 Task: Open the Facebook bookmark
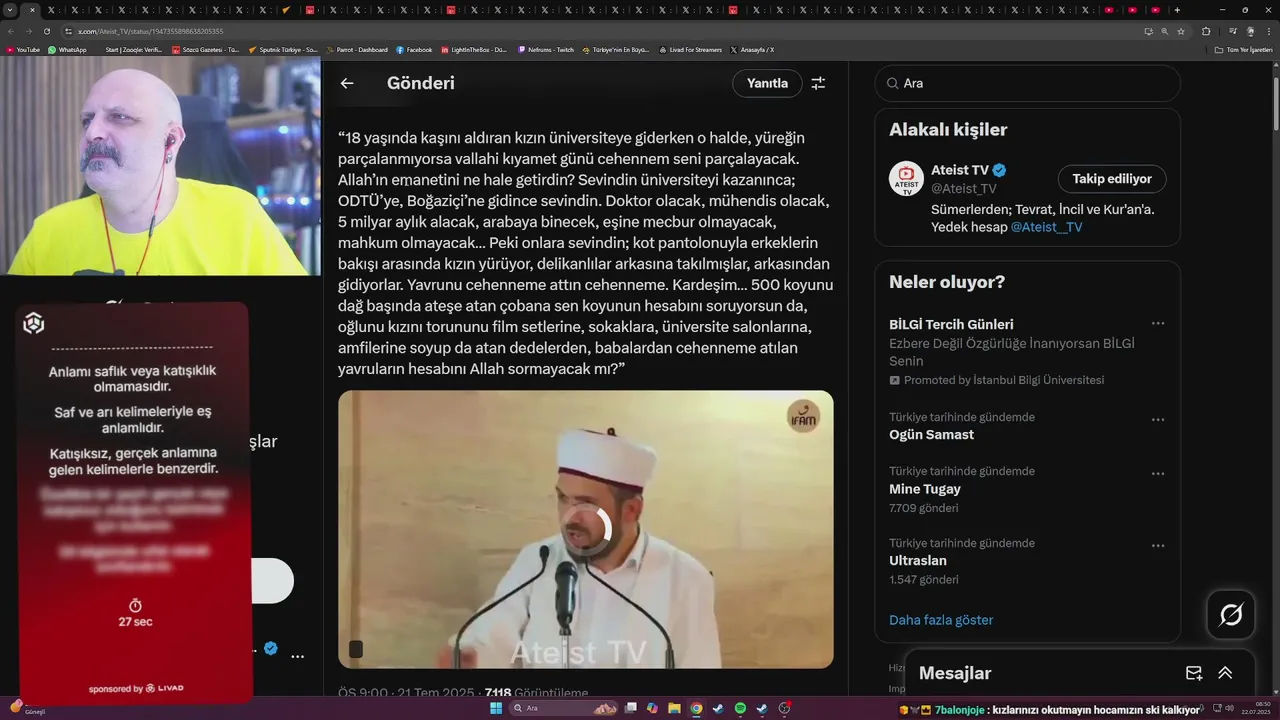[414, 49]
